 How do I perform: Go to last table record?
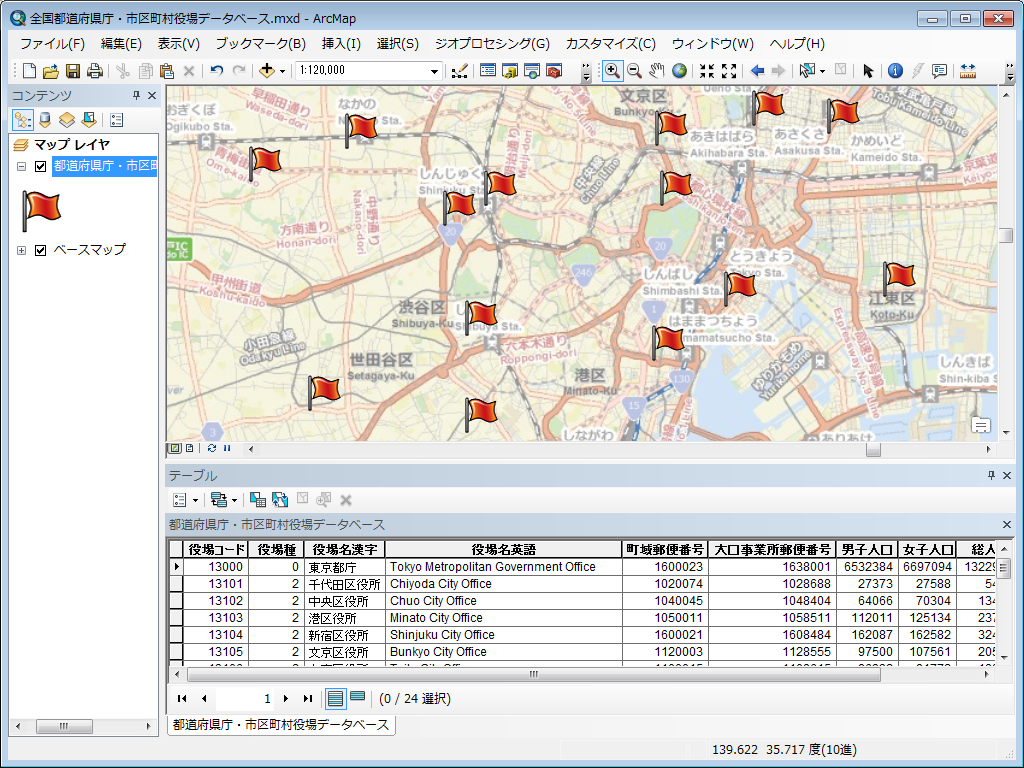click(x=308, y=699)
